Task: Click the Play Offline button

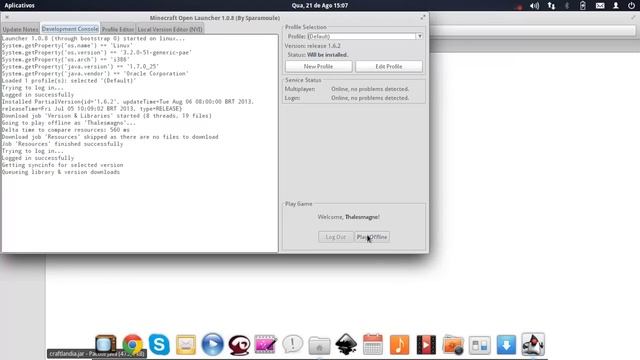Action: (372, 237)
